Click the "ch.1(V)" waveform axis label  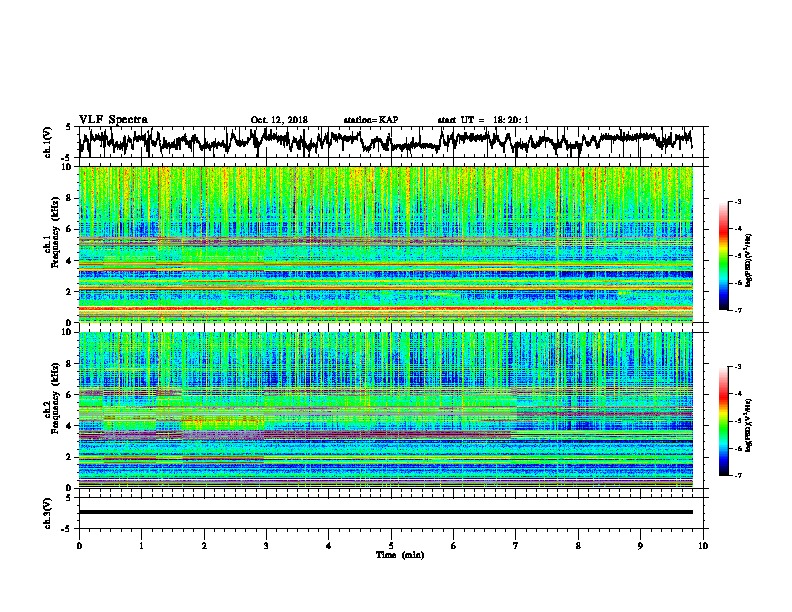(x=48, y=142)
